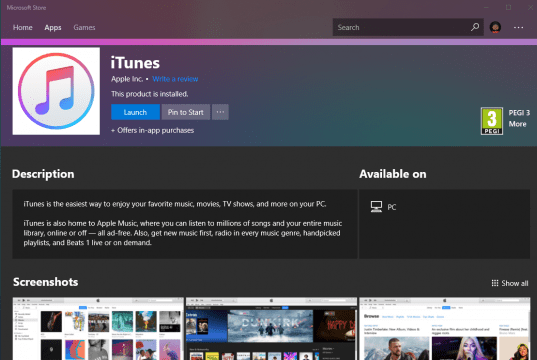Viewport: 537px width, 360px height.
Task: Open the music library screenshot thumbnail
Action: 98,328
